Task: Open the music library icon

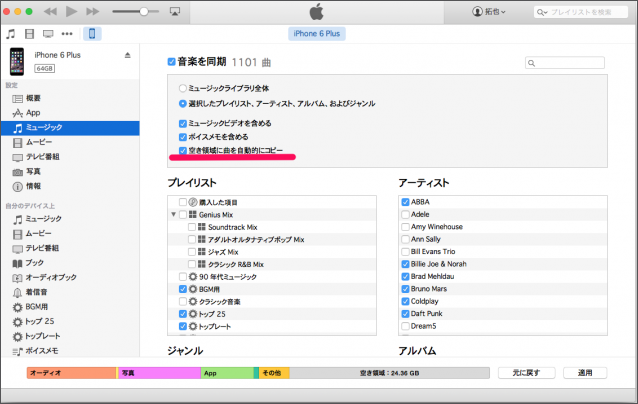Action: [11, 34]
